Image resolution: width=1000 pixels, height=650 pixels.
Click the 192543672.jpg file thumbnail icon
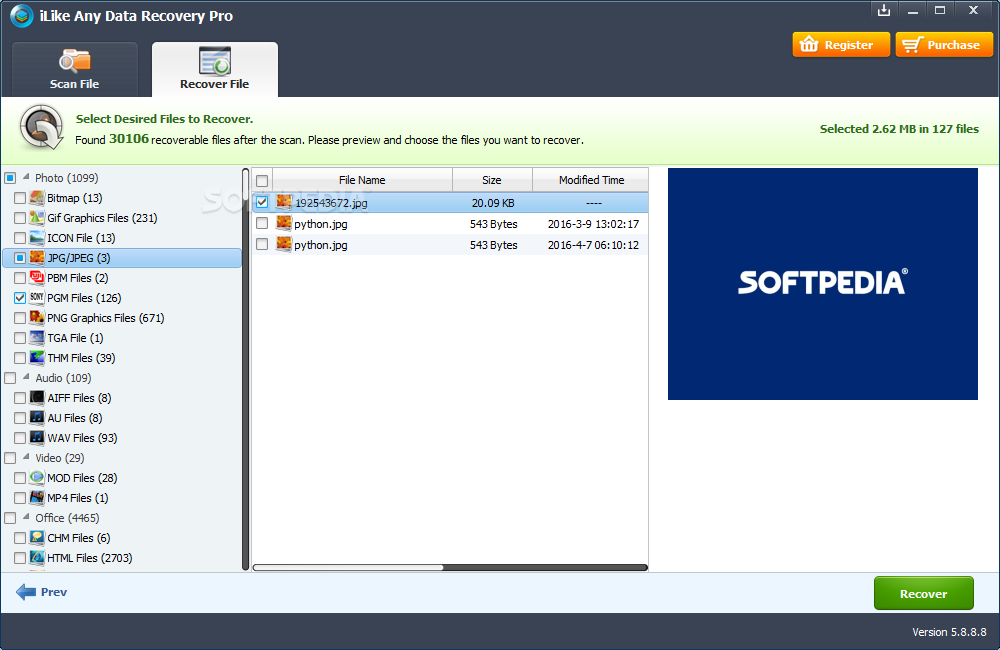pos(284,202)
